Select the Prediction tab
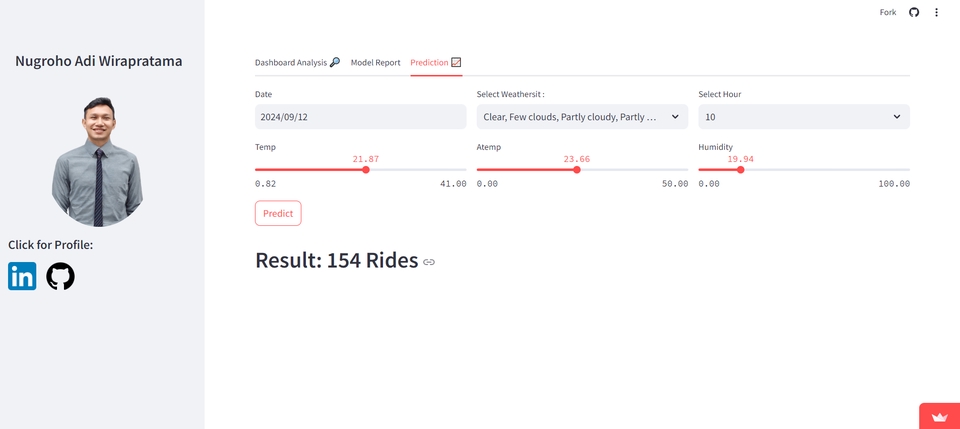Screen dimensions: 960x429 [x=435, y=62]
